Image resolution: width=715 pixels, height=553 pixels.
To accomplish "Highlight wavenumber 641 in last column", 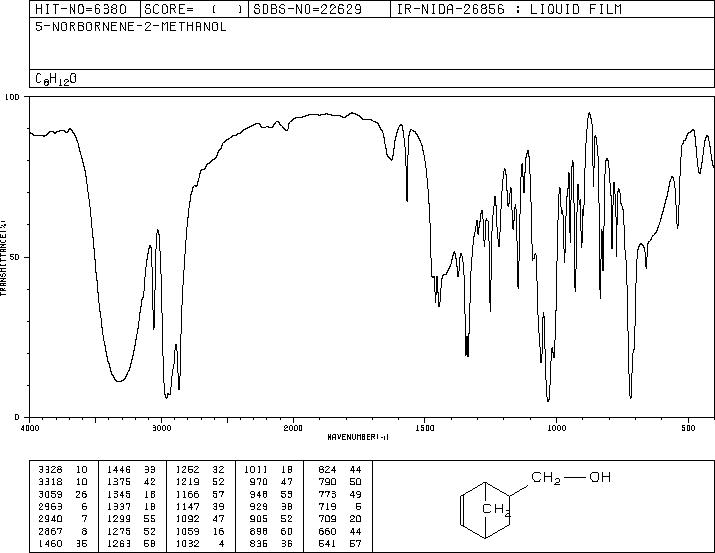I will (x=327, y=544).
